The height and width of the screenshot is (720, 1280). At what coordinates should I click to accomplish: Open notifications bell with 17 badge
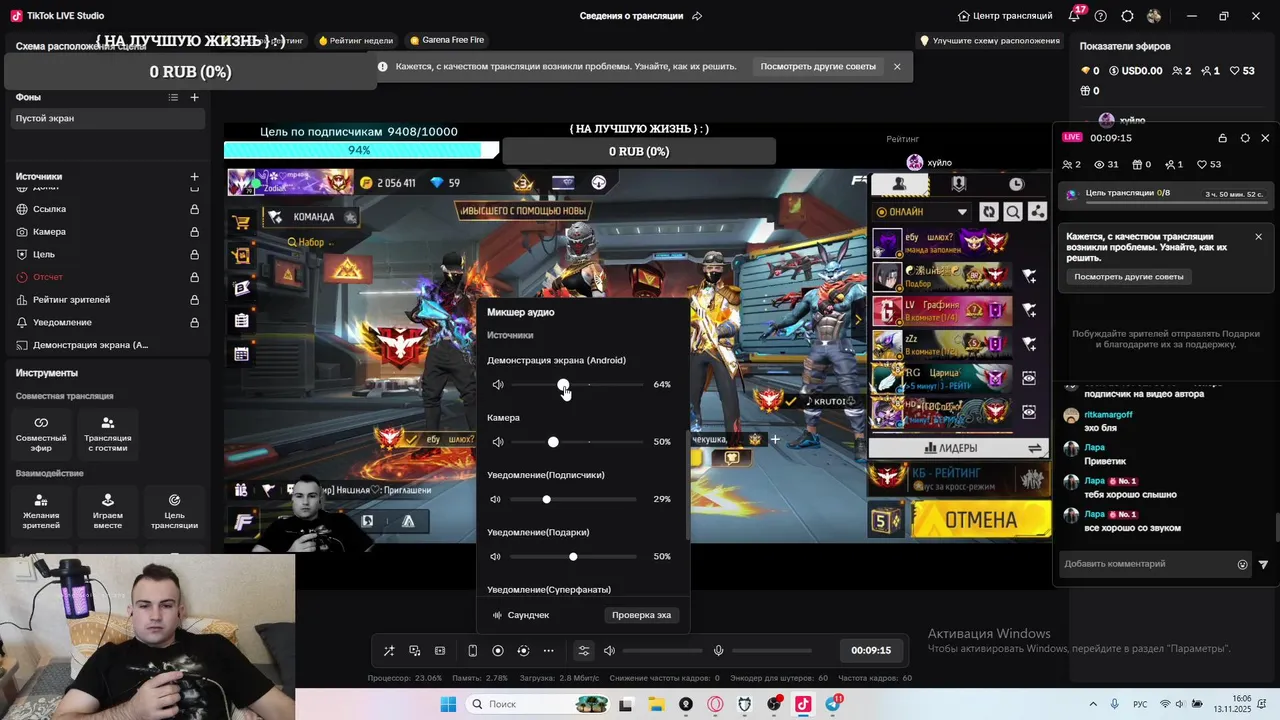point(1075,16)
